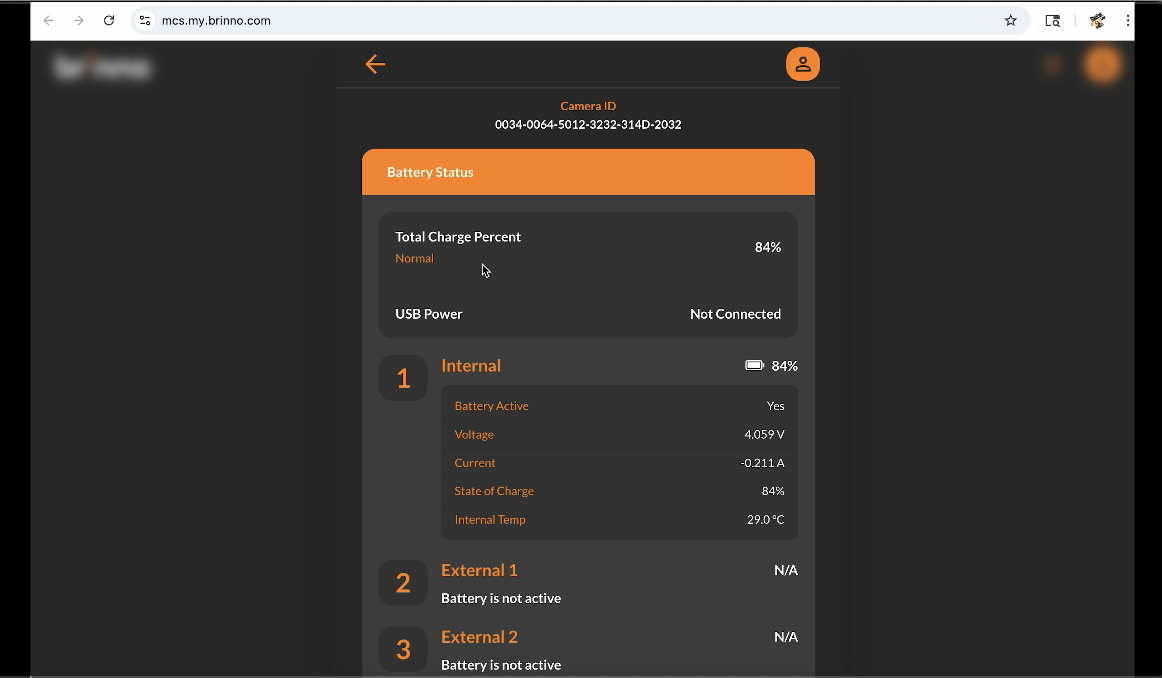The width and height of the screenshot is (1162, 678).
Task: Click the External 2 heading
Action: click(479, 637)
